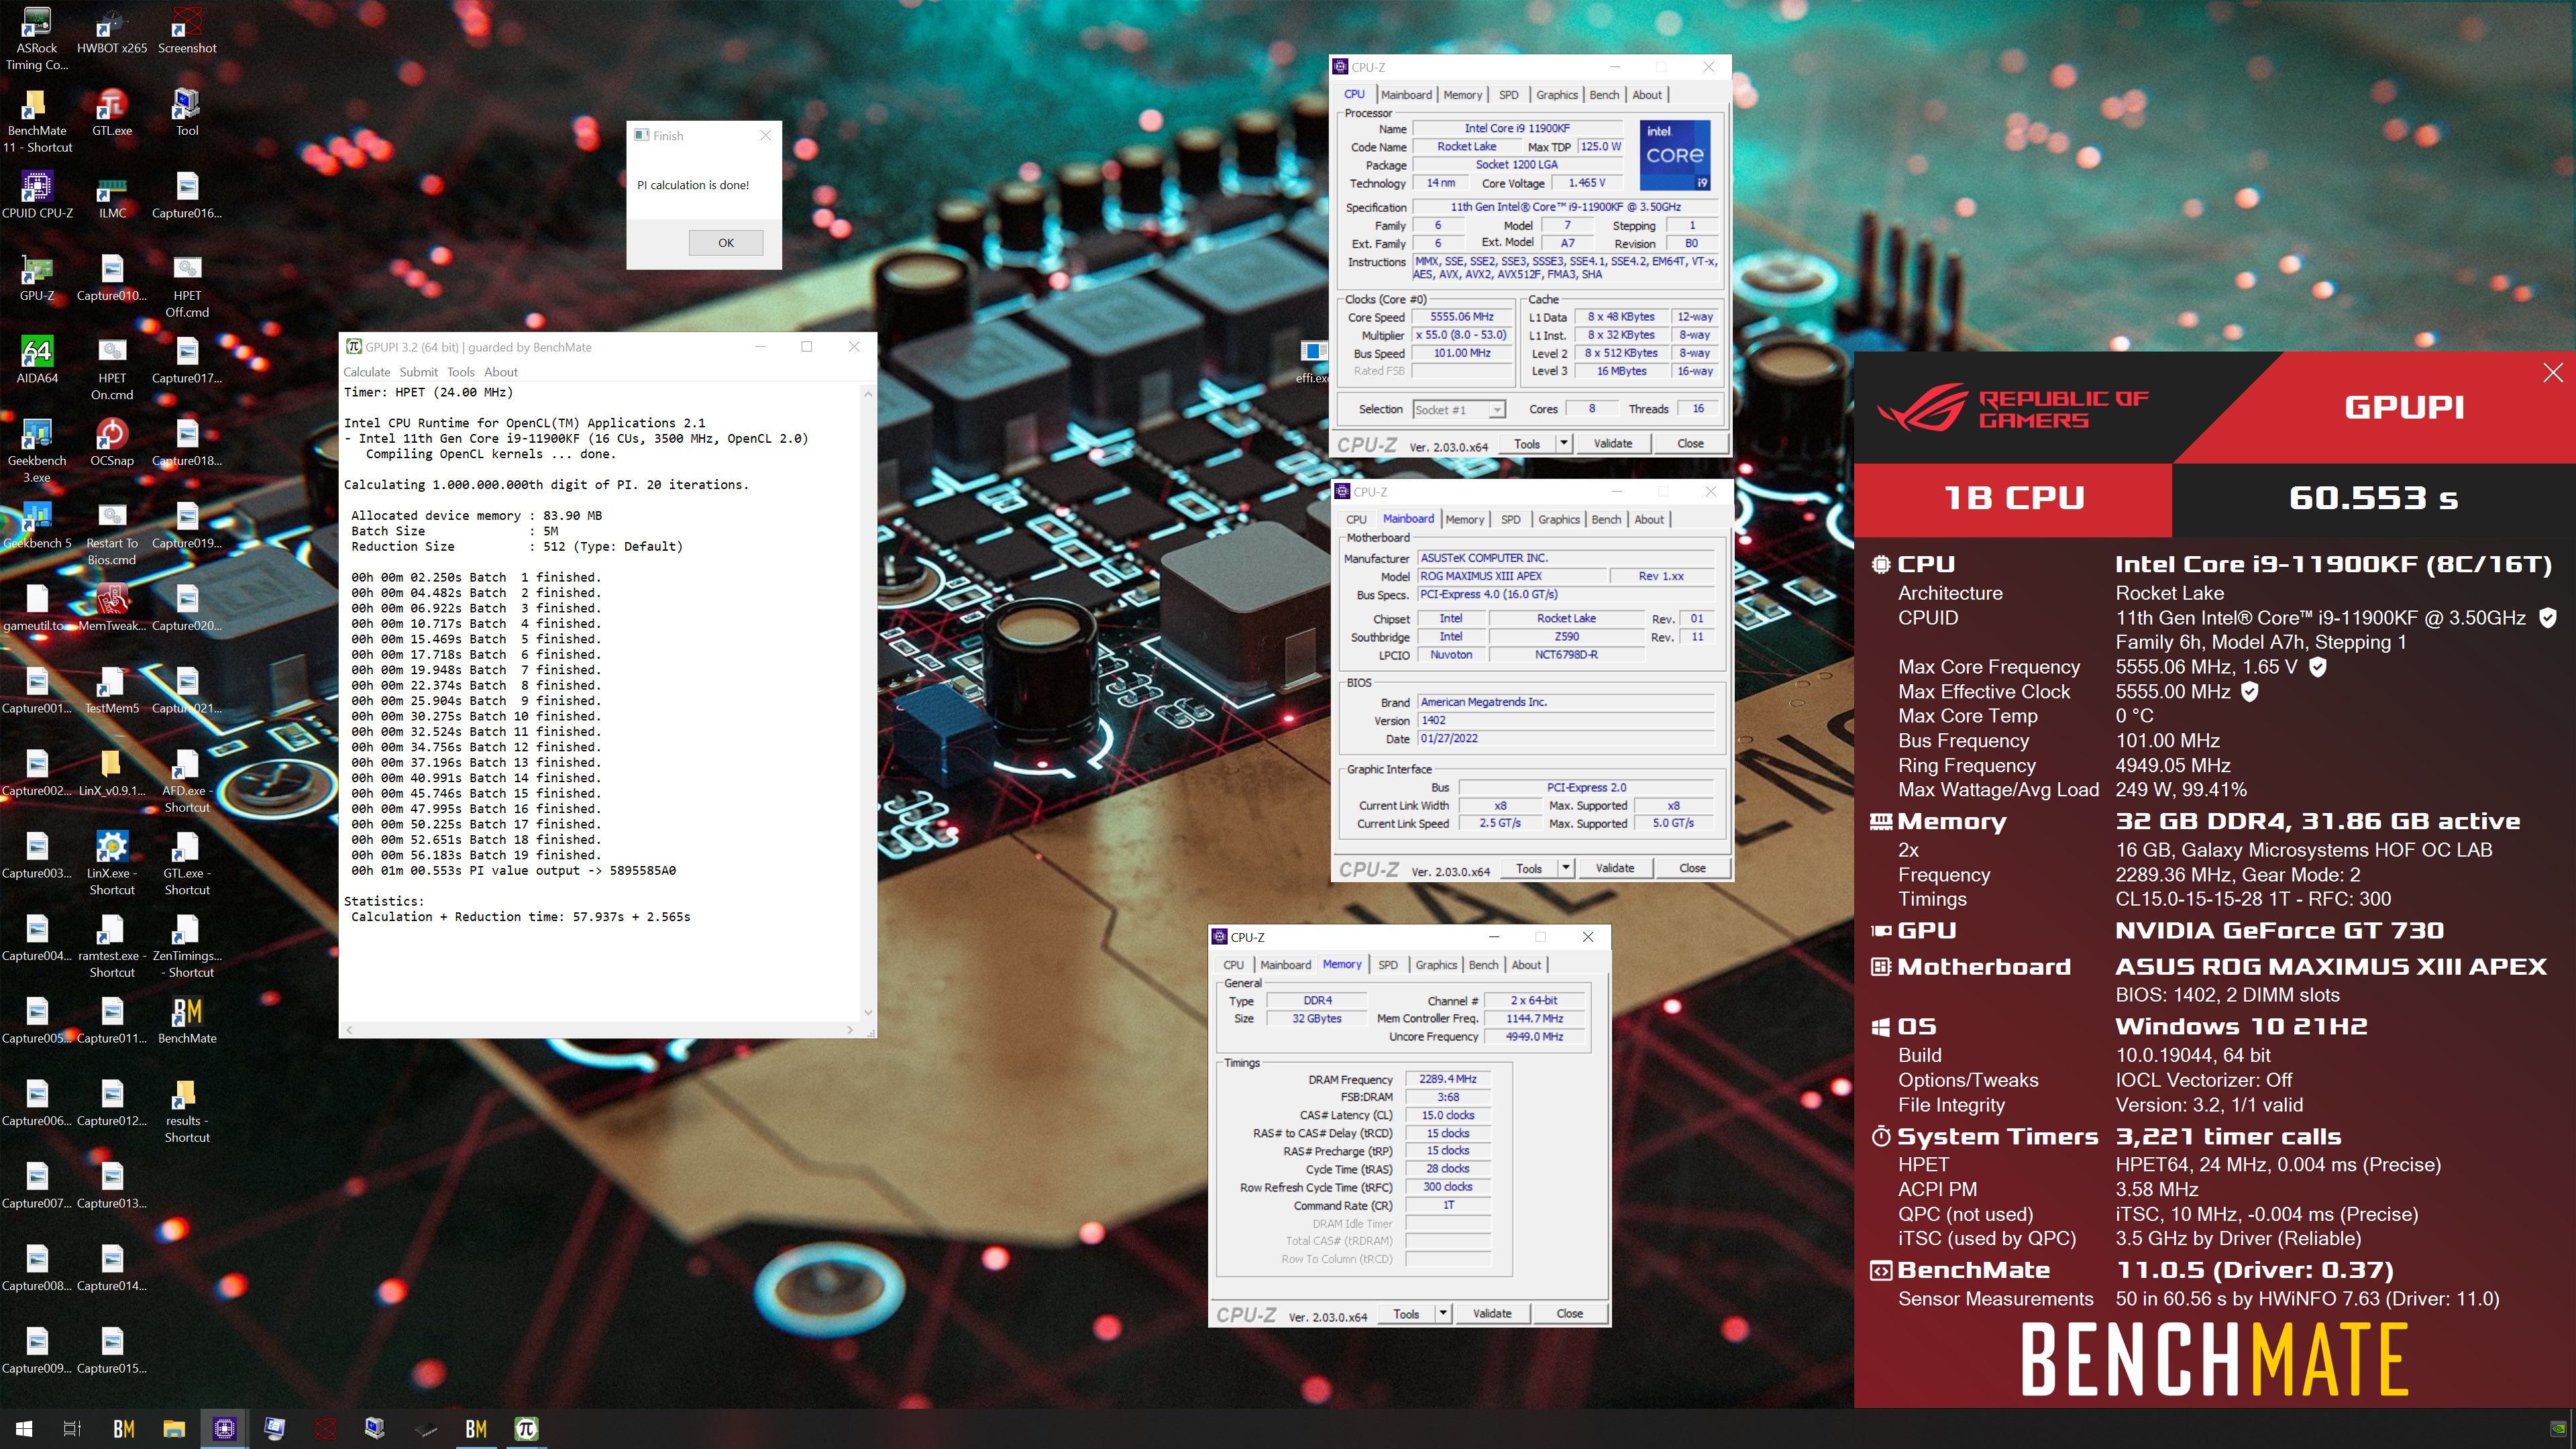Switch to Mainboard tab in top CPU-Z window
Viewport: 2576px width, 1449px height.
(1406, 95)
